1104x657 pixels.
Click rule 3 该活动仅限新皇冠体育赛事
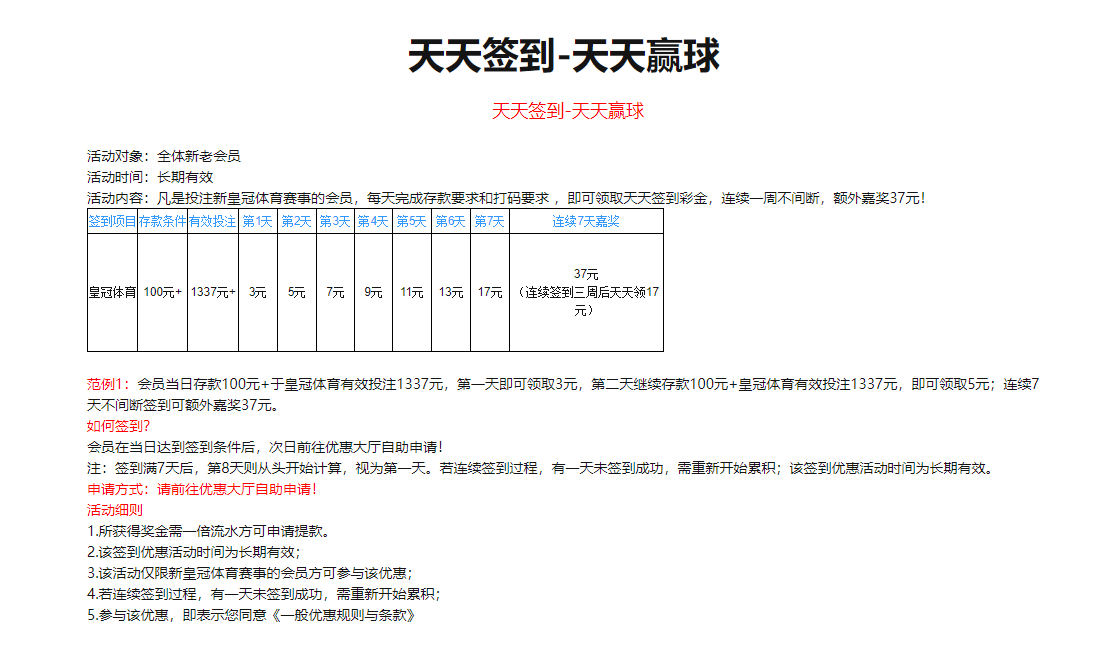coord(250,573)
